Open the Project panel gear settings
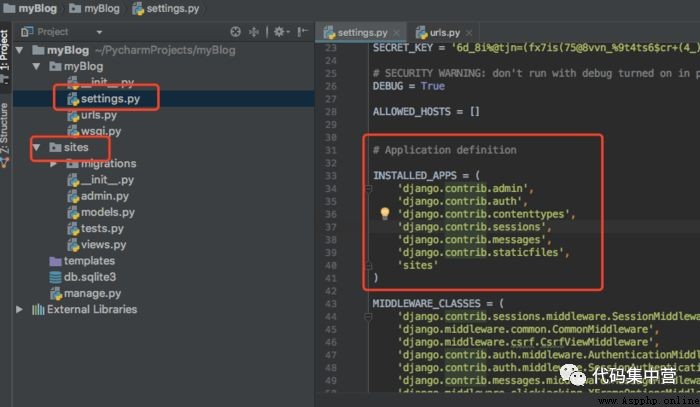 click(x=280, y=32)
